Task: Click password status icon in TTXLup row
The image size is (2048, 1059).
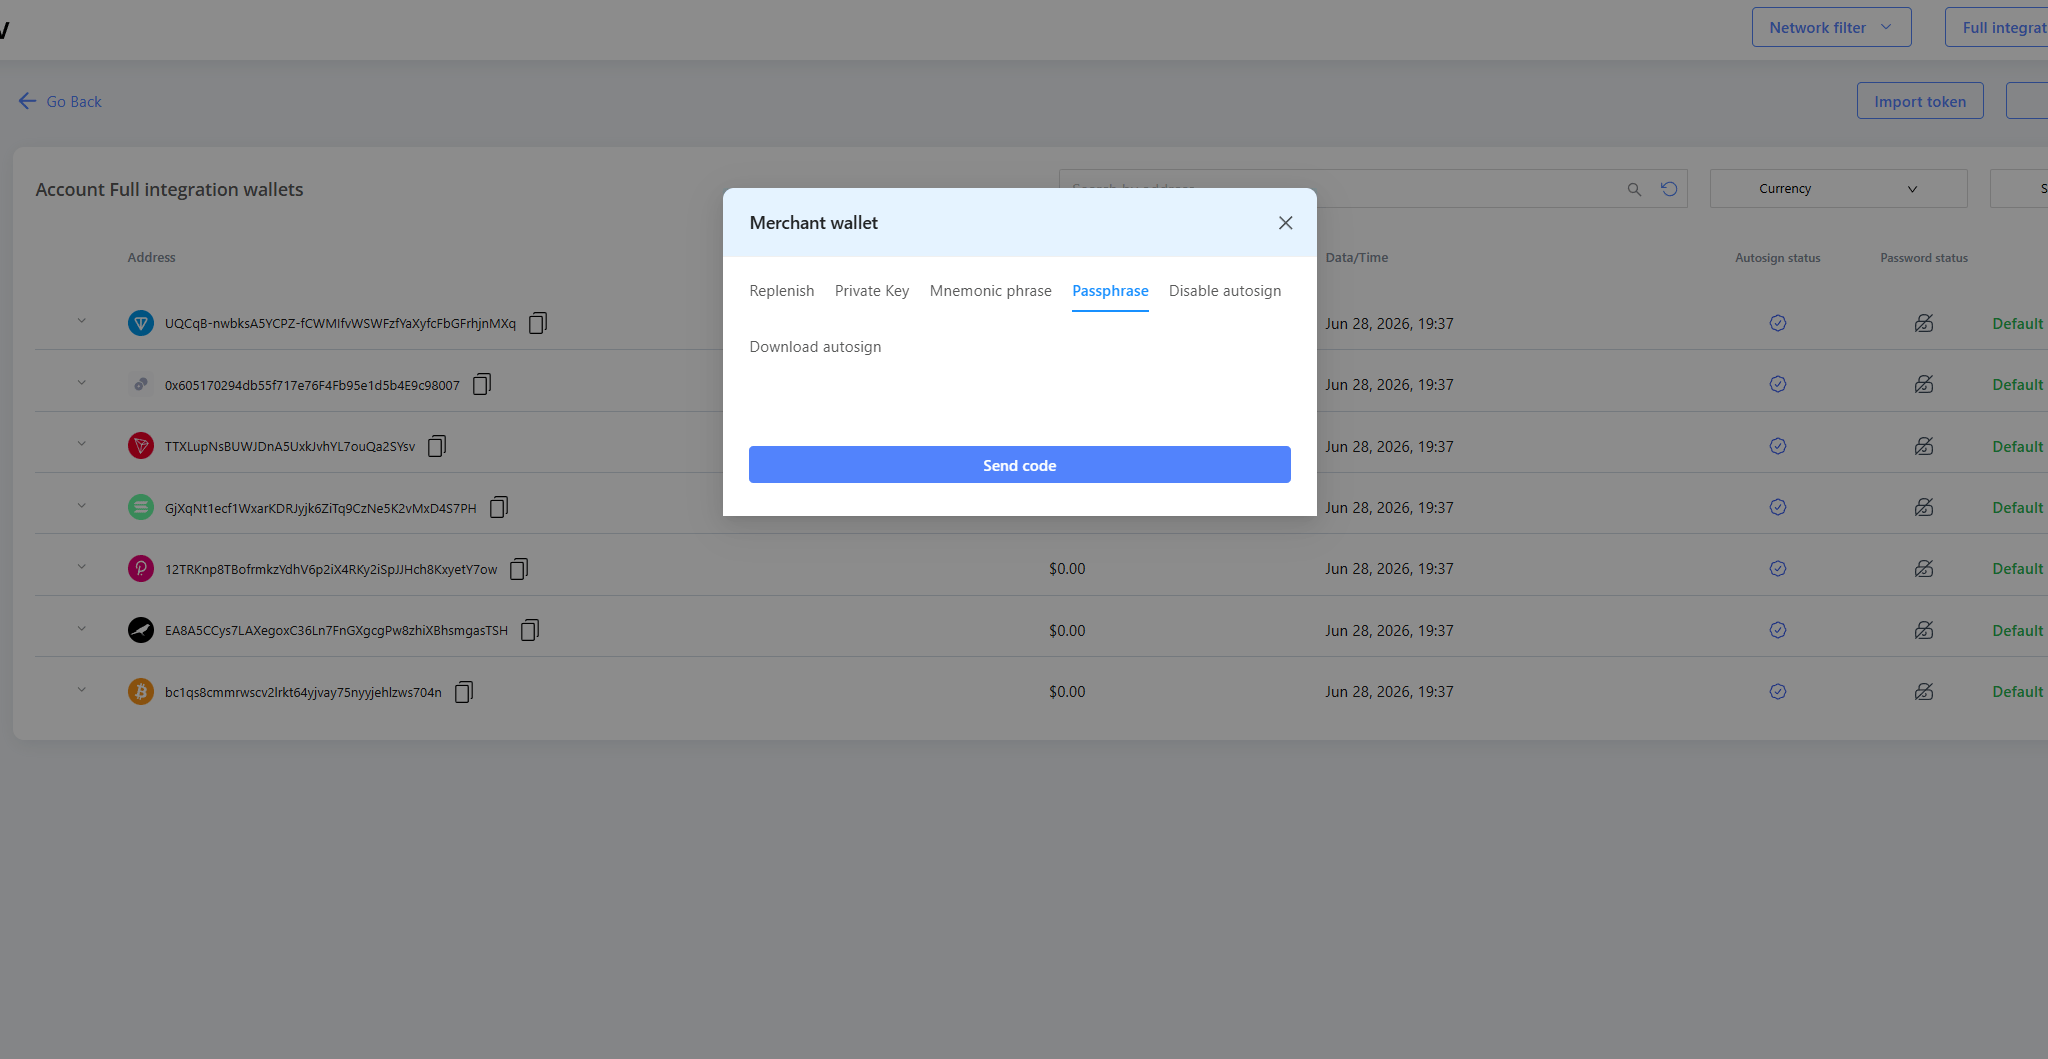Action: pos(1924,446)
